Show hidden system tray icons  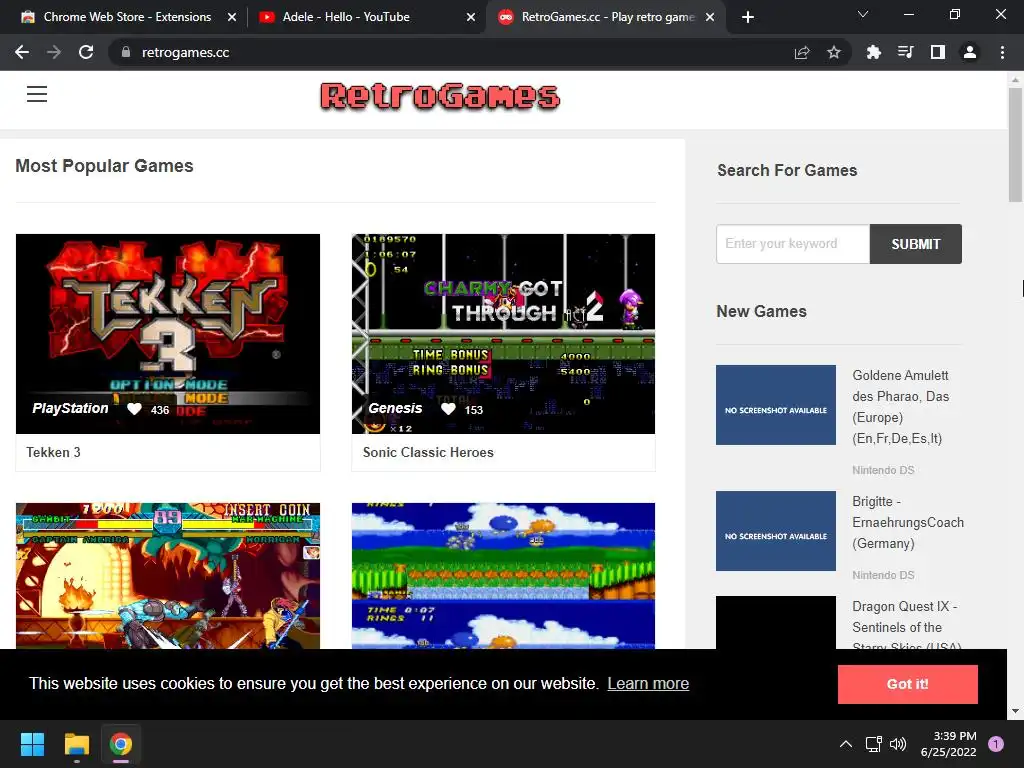pos(846,744)
